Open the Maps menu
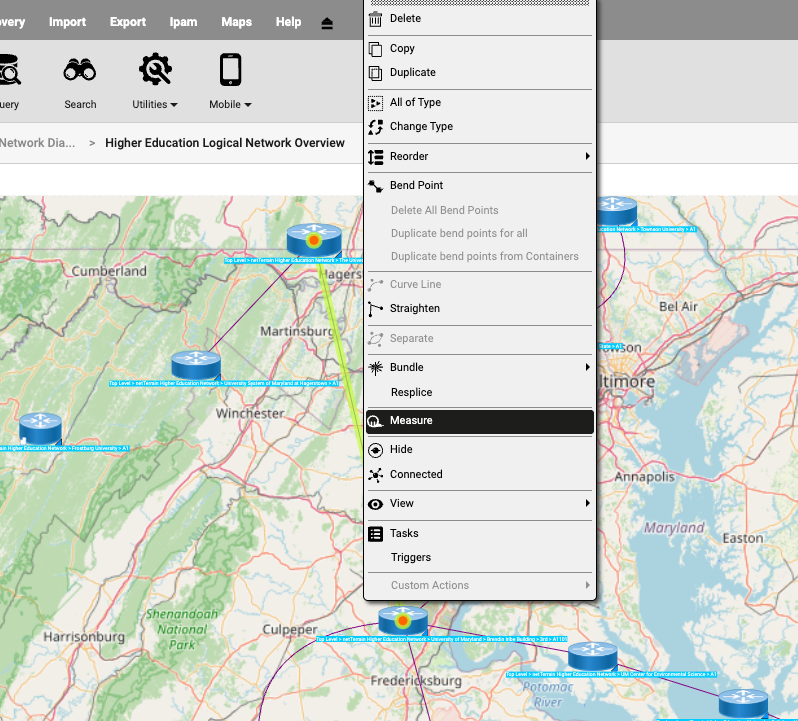798x721 pixels. [x=236, y=22]
